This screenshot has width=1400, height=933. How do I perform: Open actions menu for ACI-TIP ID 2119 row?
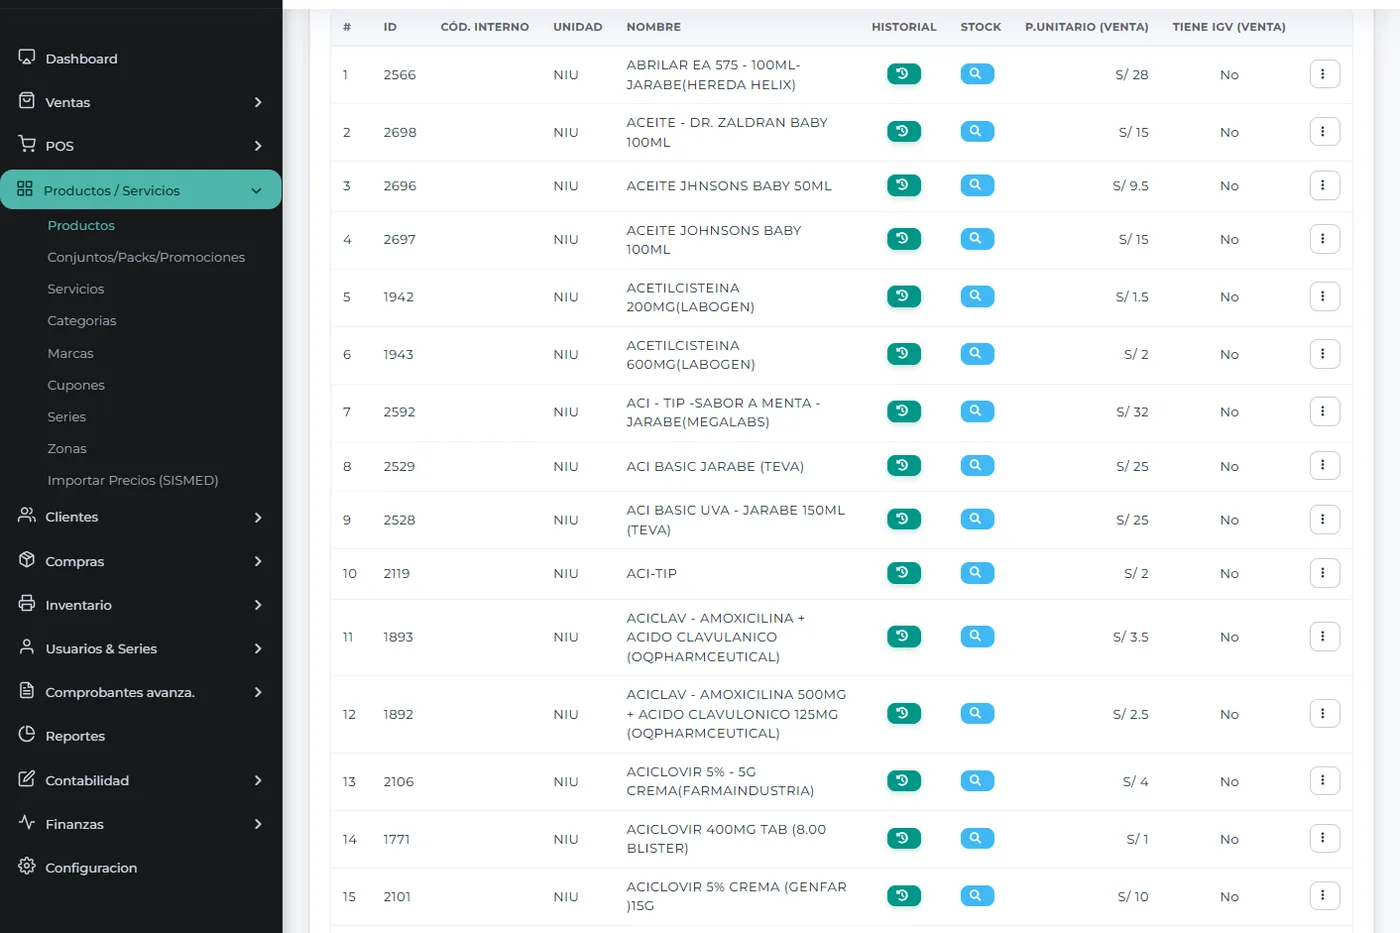pos(1324,573)
